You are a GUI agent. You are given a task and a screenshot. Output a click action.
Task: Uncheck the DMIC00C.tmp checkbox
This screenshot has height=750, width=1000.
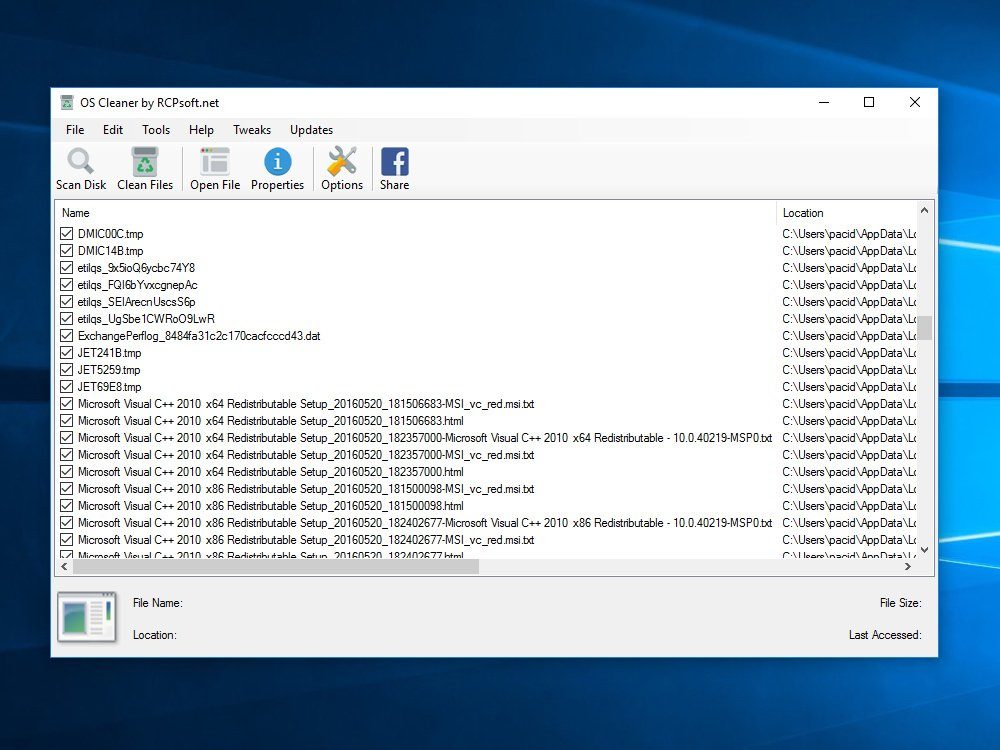66,233
